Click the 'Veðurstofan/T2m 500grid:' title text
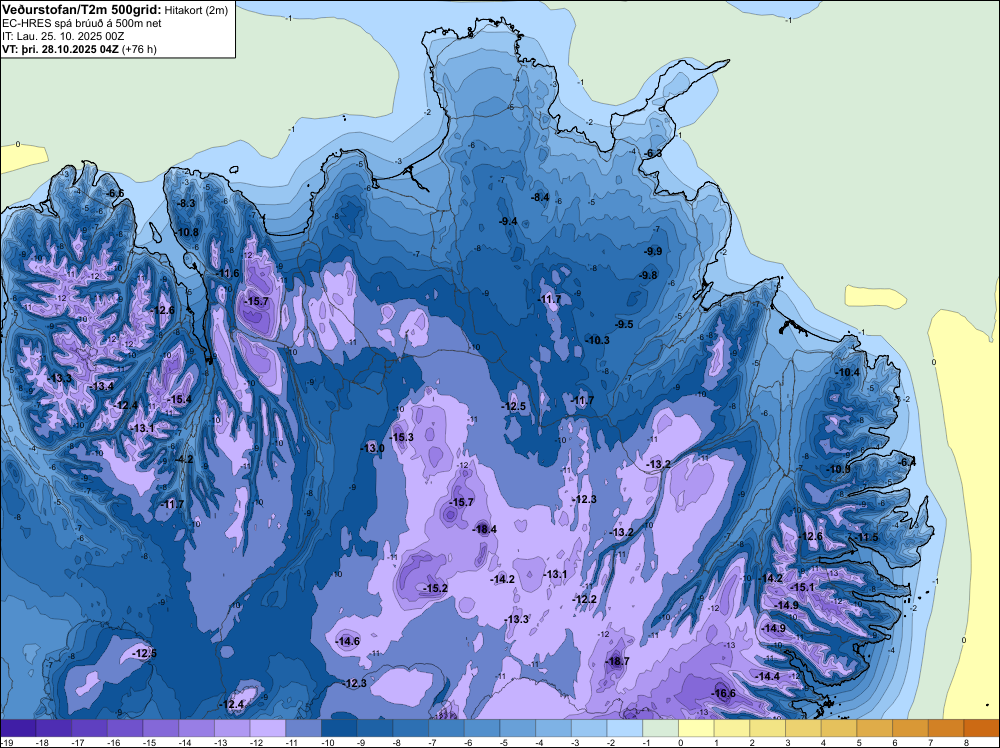Screen dimensions: 1000x748 point(81,10)
